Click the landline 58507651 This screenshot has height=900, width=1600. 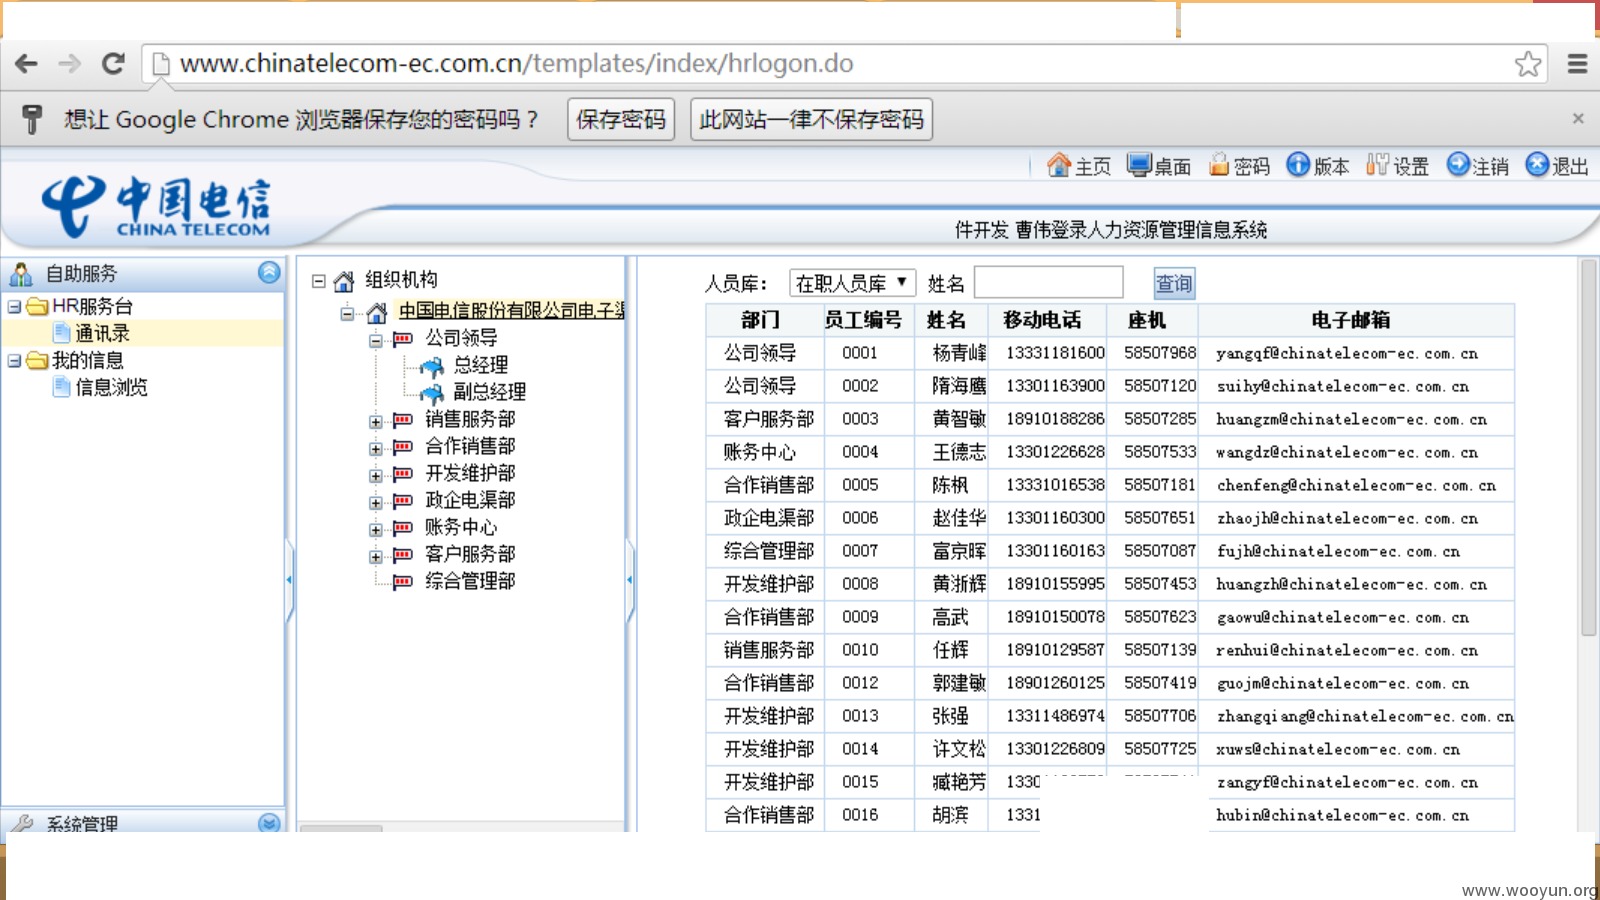coord(1160,518)
